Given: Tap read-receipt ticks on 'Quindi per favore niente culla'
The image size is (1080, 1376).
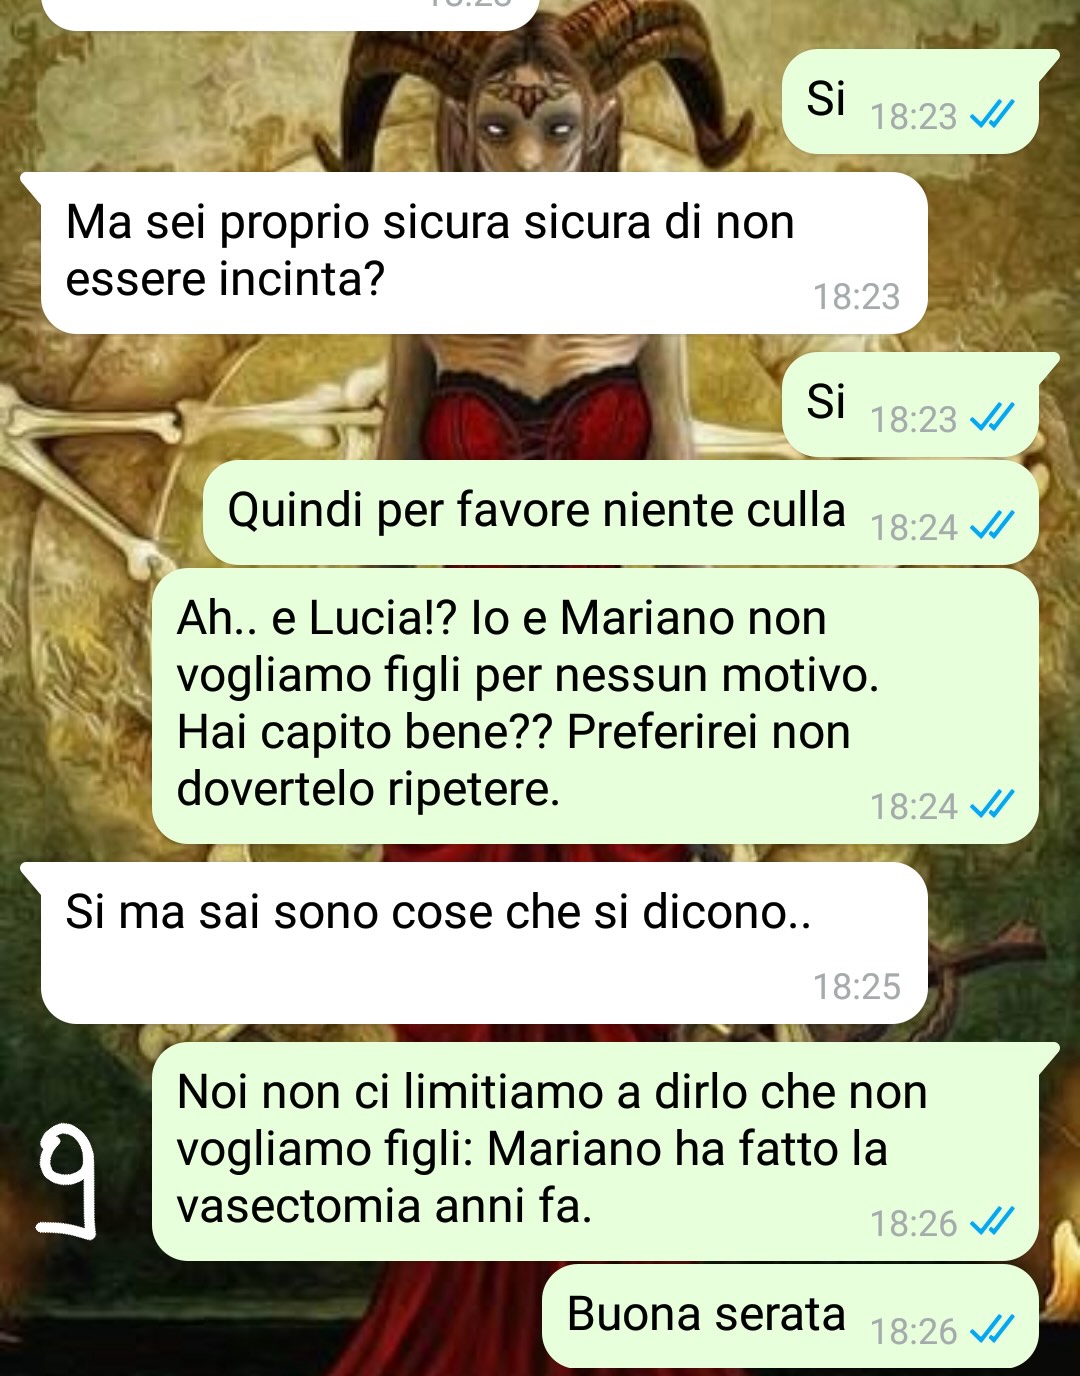Looking at the screenshot, I should [992, 524].
